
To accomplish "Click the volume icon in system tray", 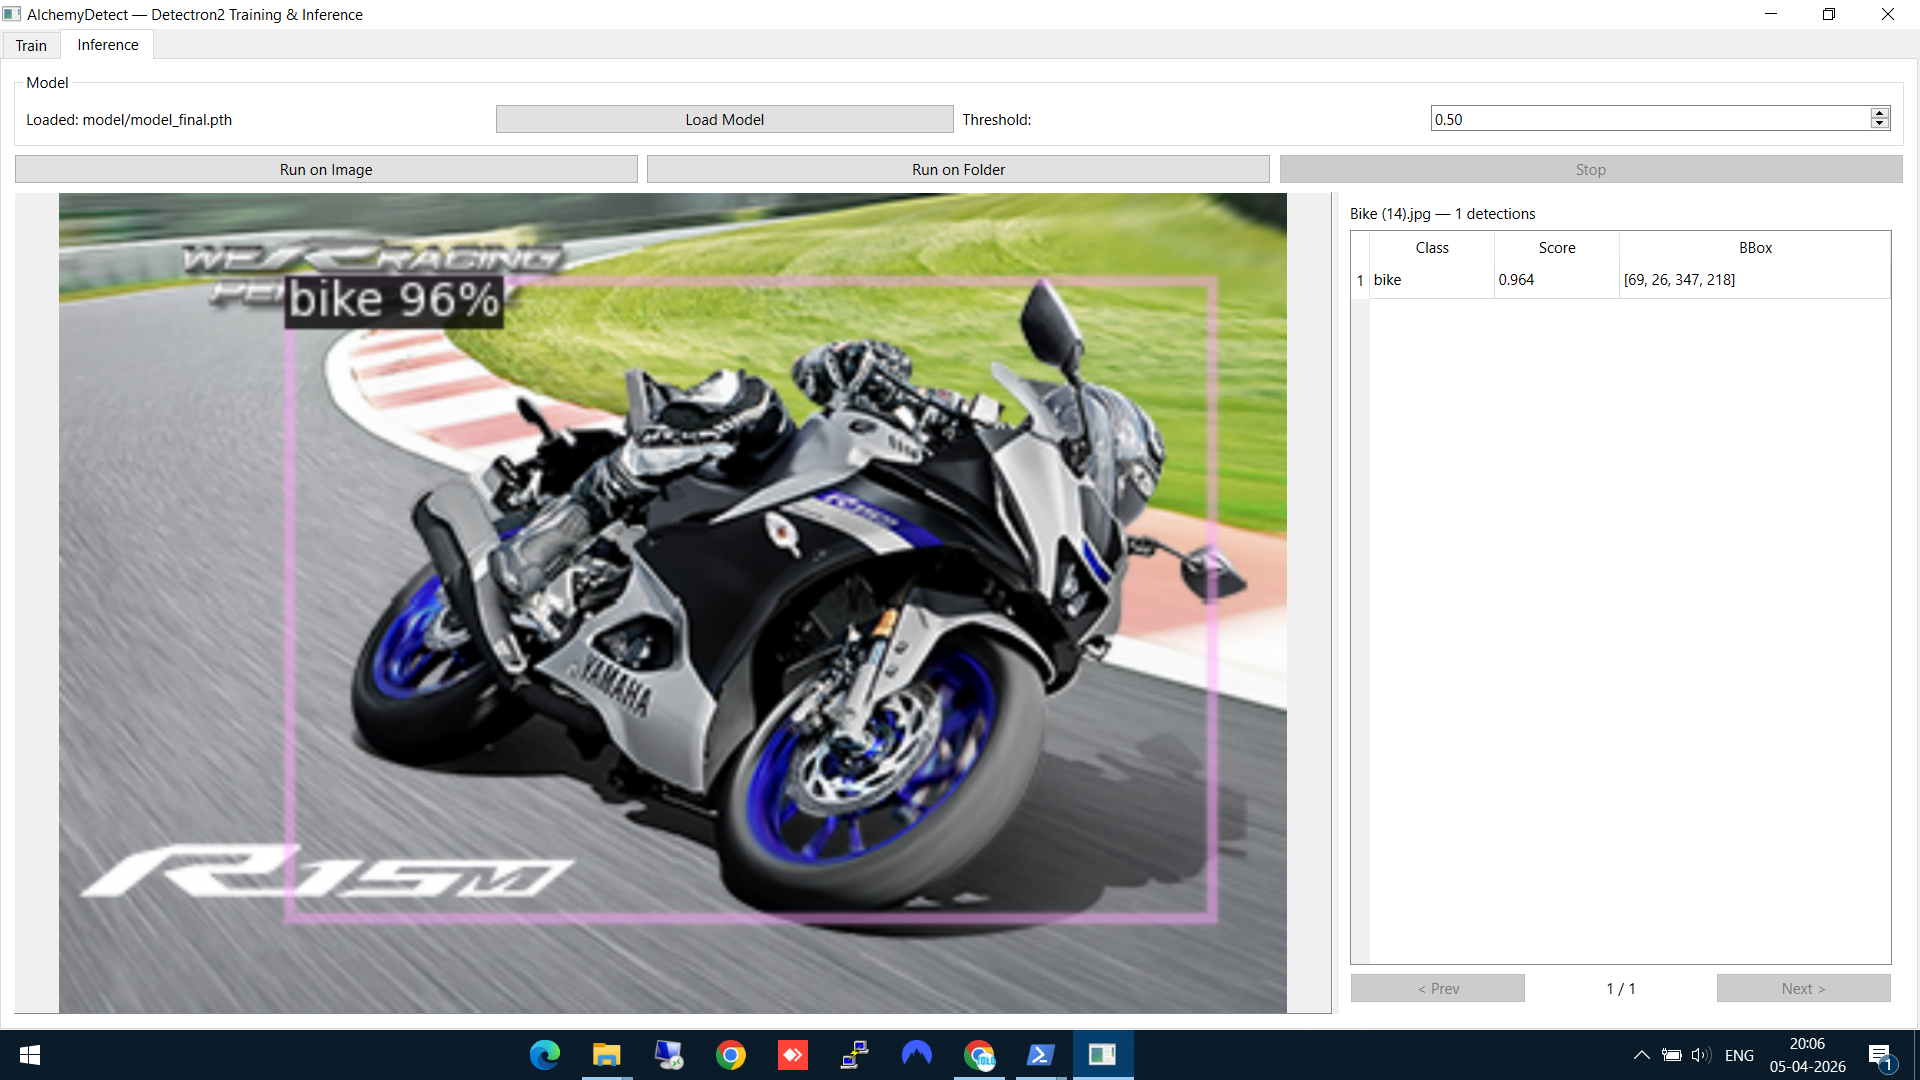I will coord(1700,1055).
